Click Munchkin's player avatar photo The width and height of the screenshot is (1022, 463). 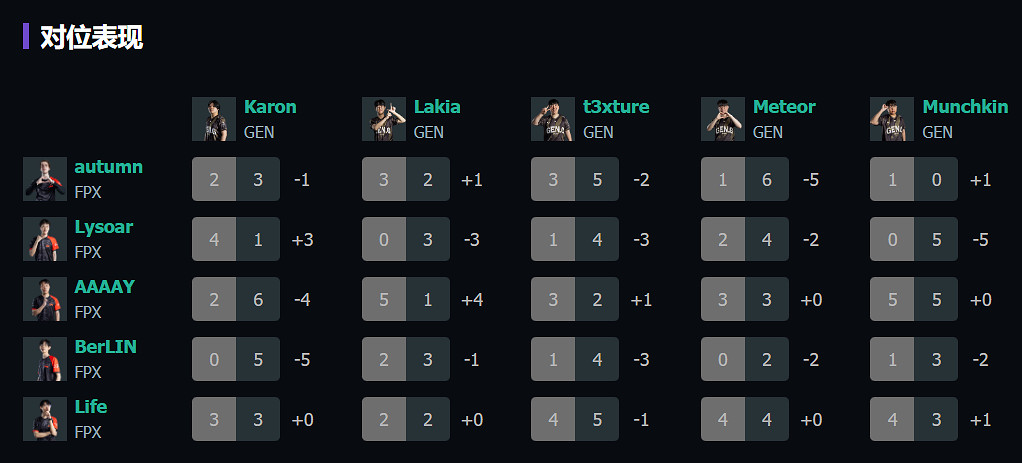(892, 119)
